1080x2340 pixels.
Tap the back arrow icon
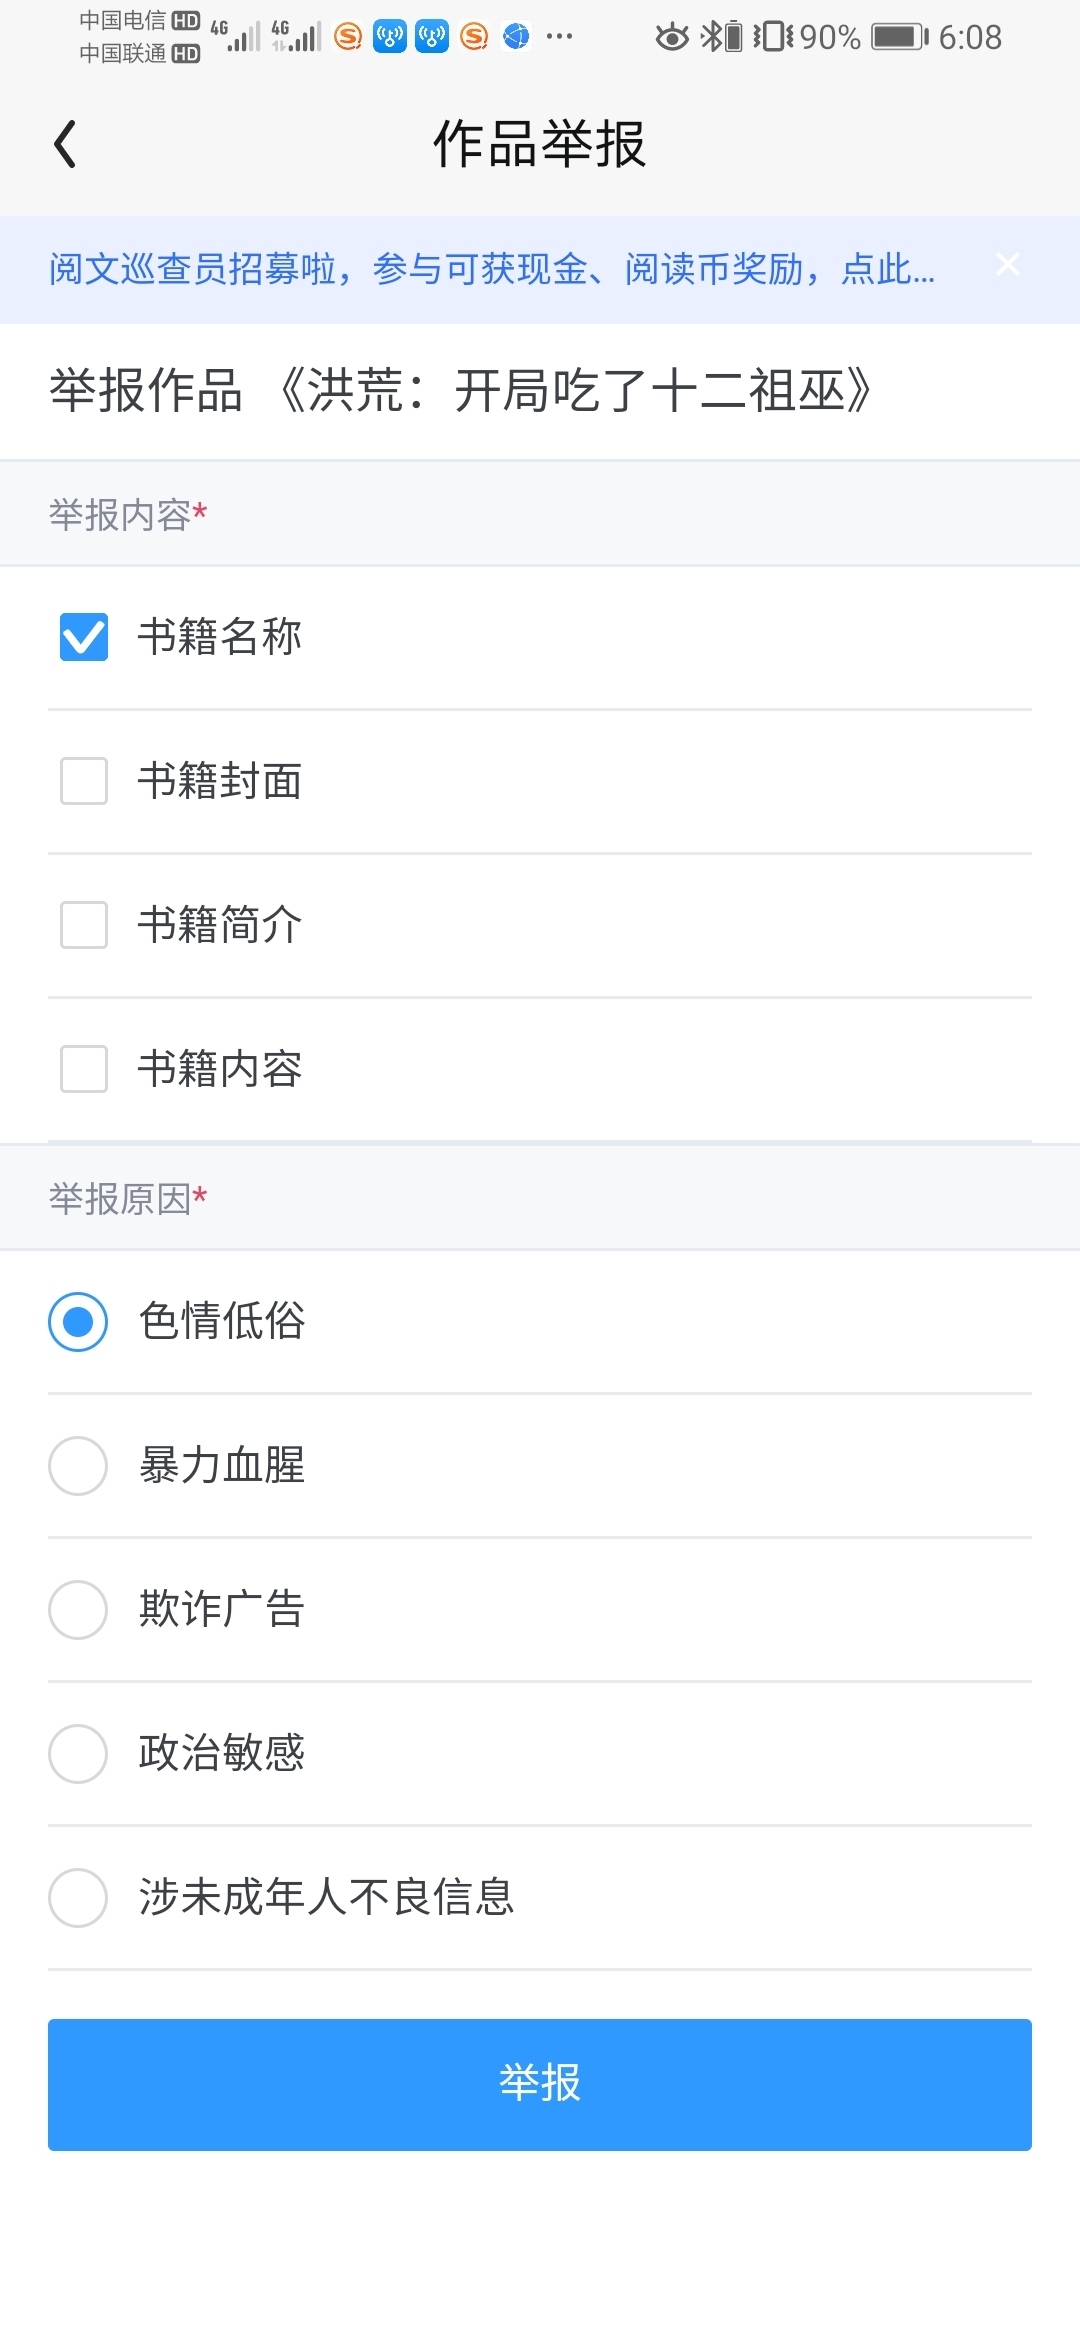coord(65,144)
